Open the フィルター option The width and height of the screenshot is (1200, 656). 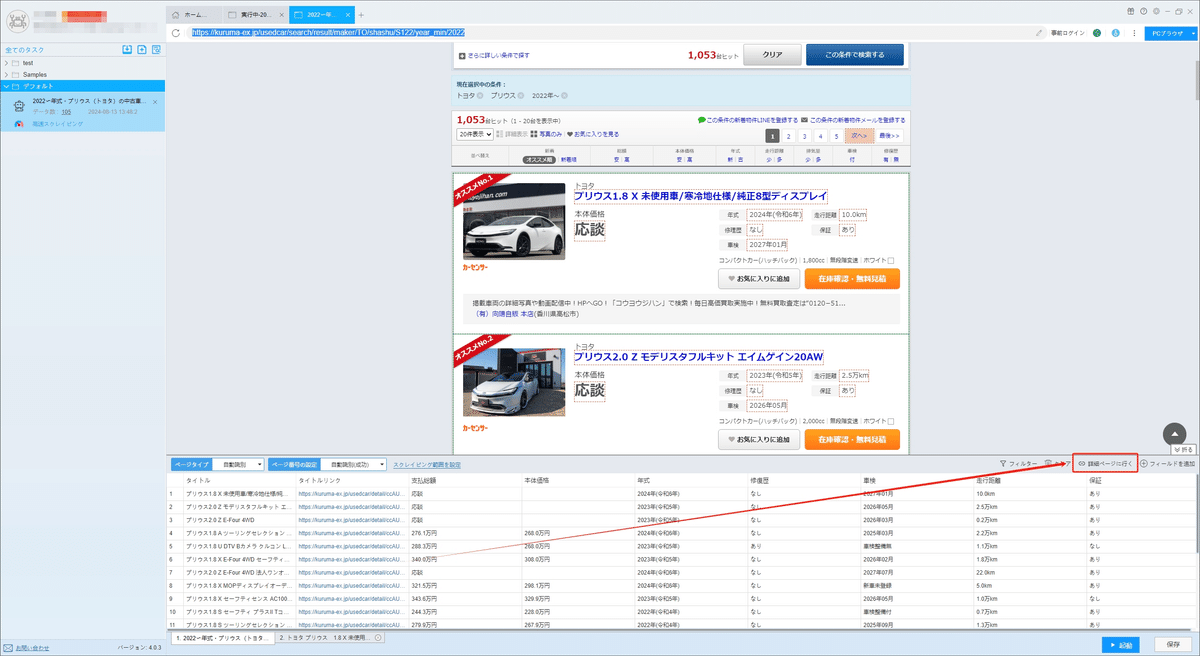tap(1018, 464)
